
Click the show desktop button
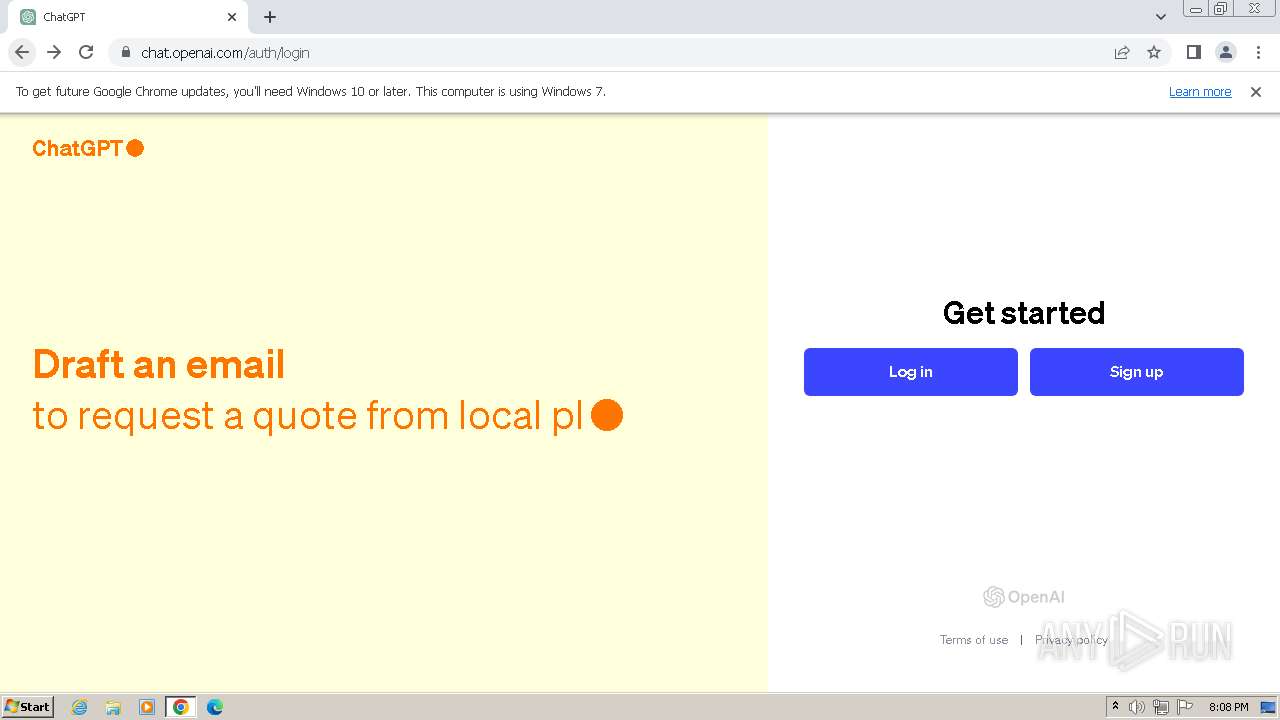pos(1268,707)
